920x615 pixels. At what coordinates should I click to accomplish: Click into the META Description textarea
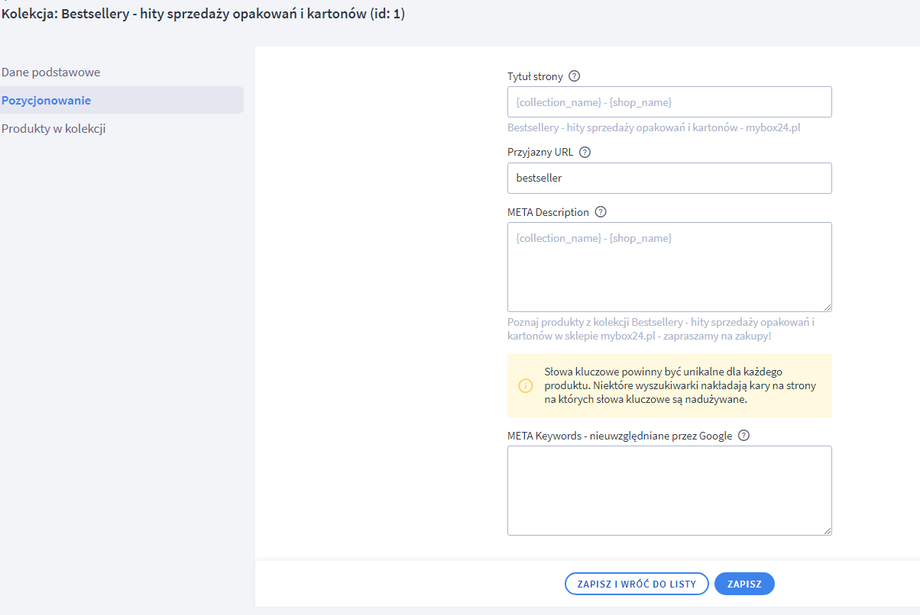[669, 267]
